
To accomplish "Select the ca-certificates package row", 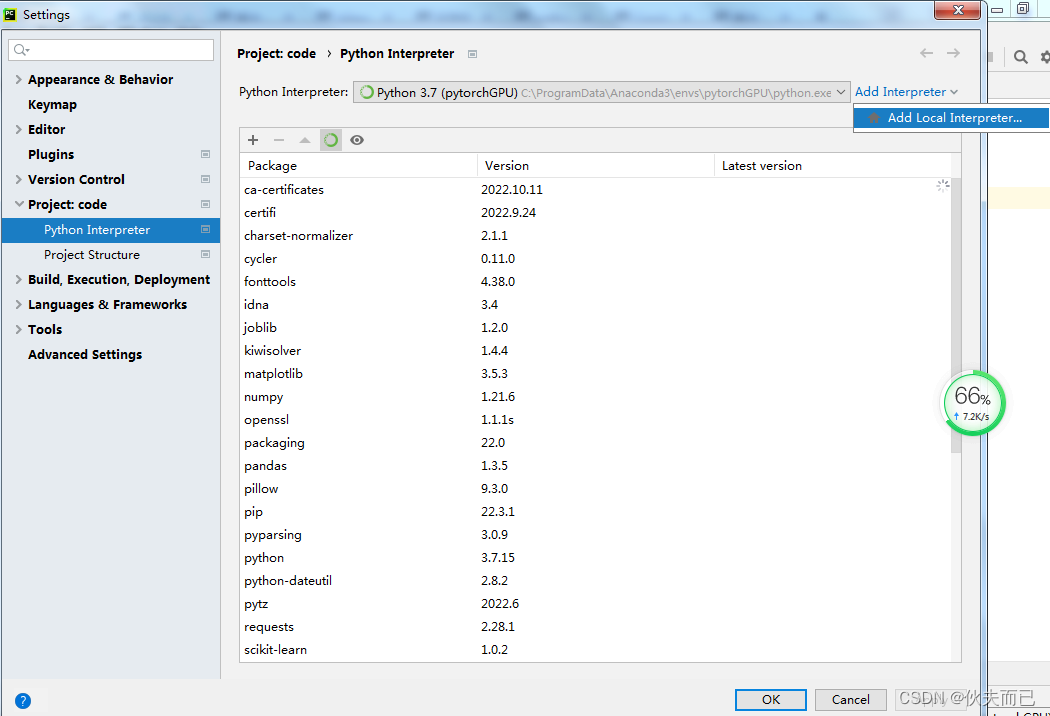I will coord(595,190).
